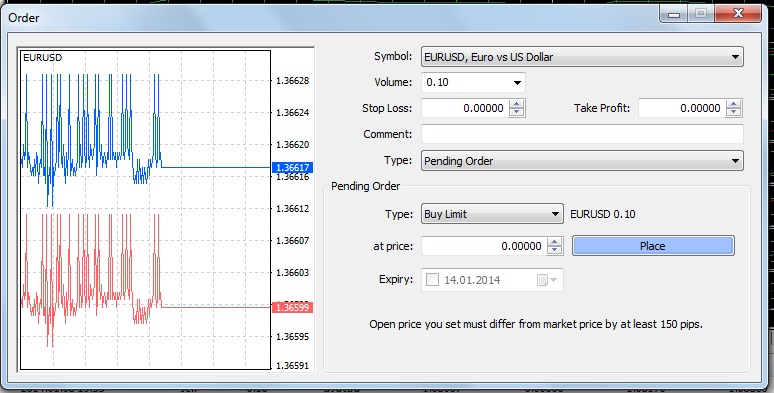This screenshot has height=393, width=774.
Task: Click the 1.36620 price axis label
Action: (293, 145)
